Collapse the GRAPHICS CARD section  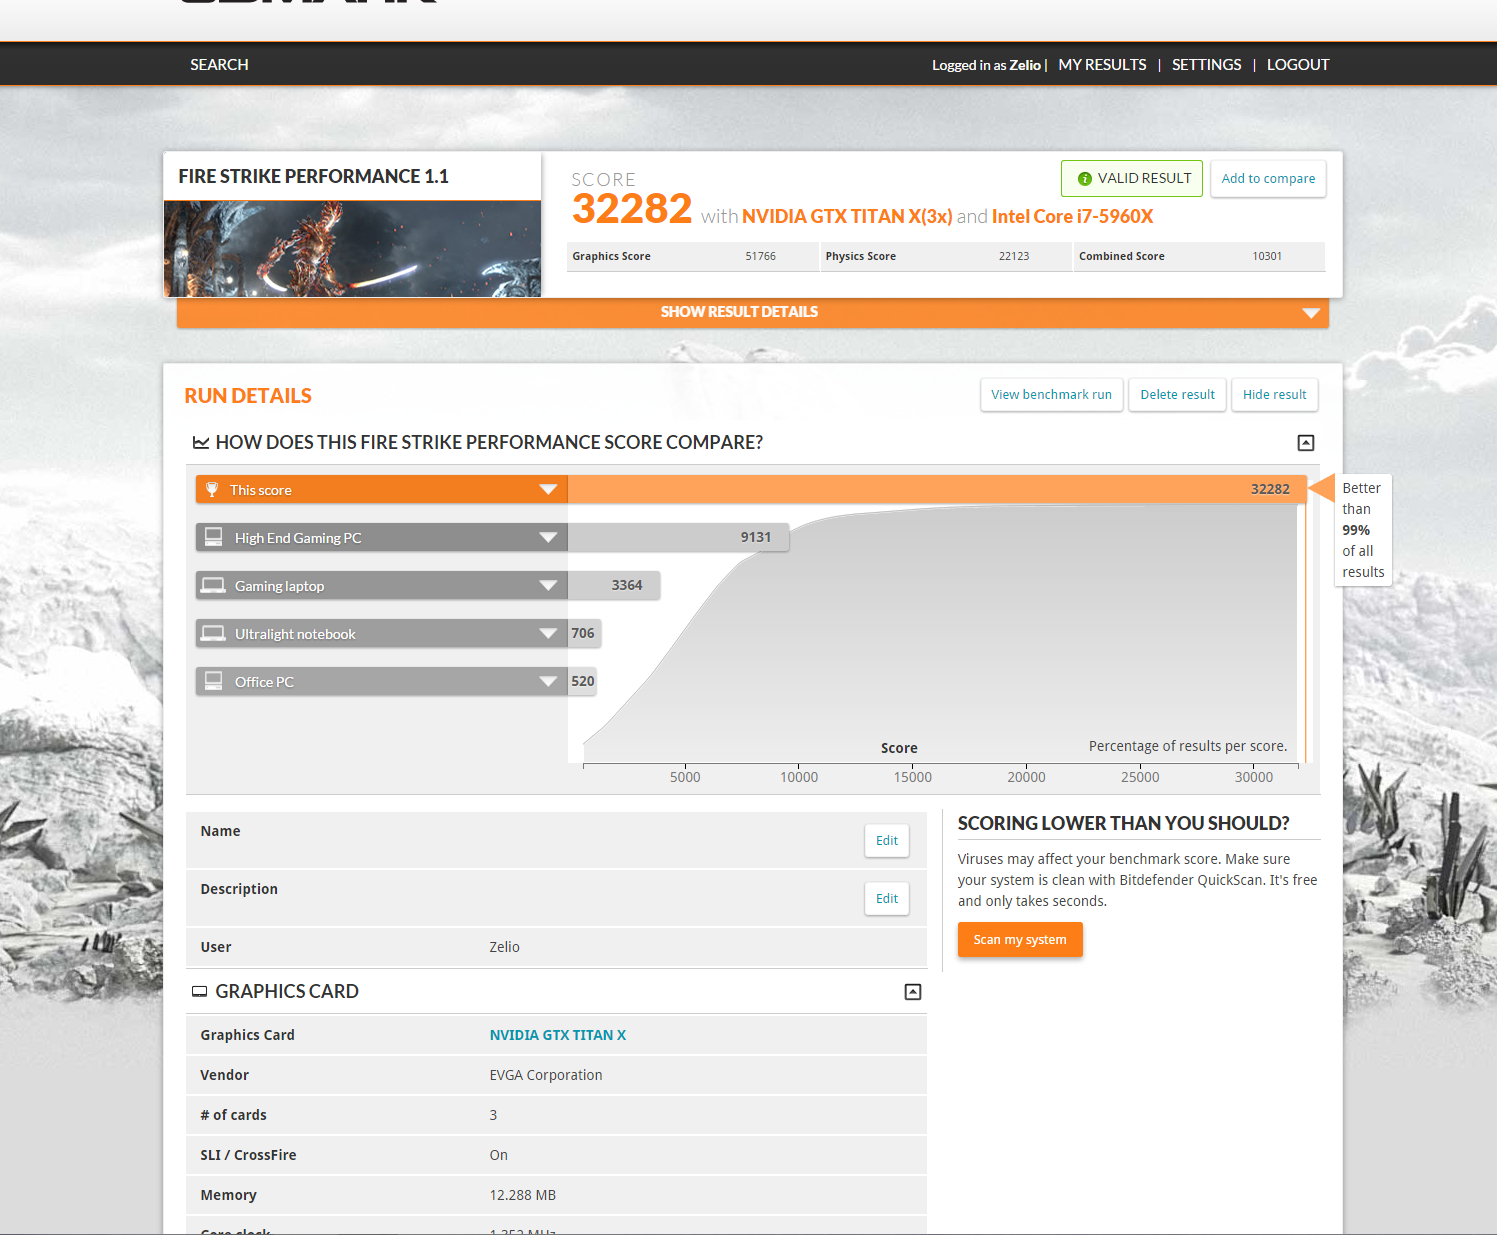coord(913,992)
